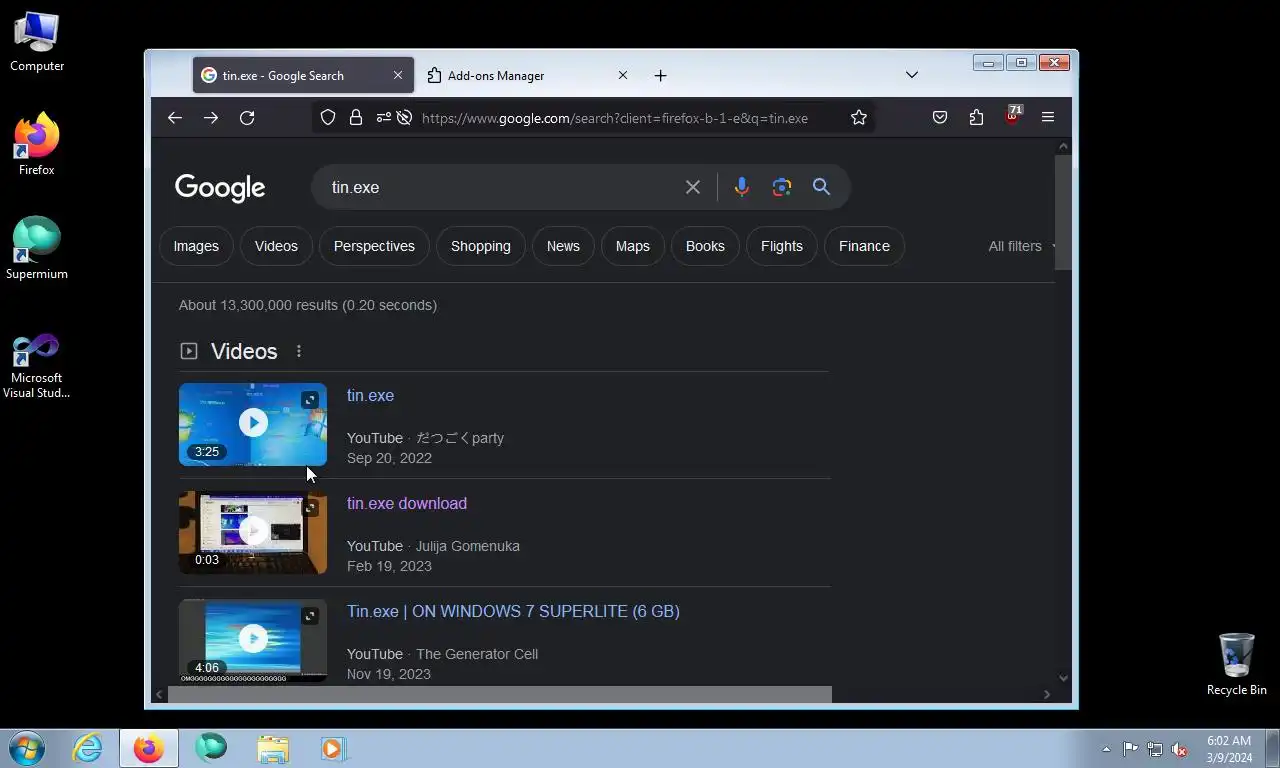Screen dimensions: 1280x768
Task: Click the padlock site security icon
Action: (x=356, y=118)
